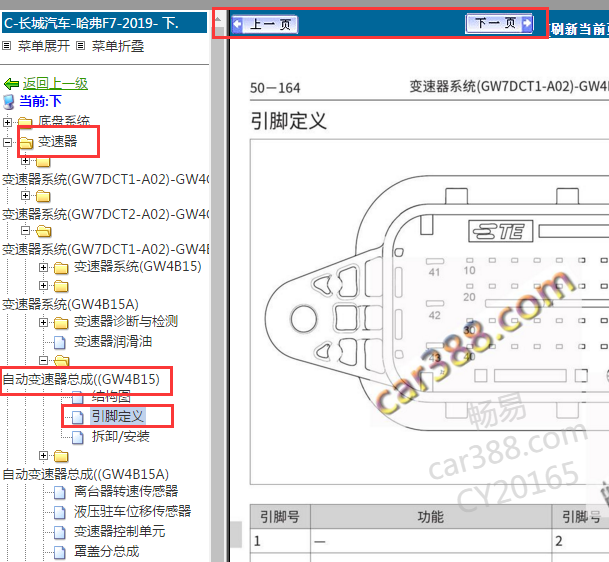
Task: Click 返回上一级 link
Action: pyautogui.click(x=55, y=83)
